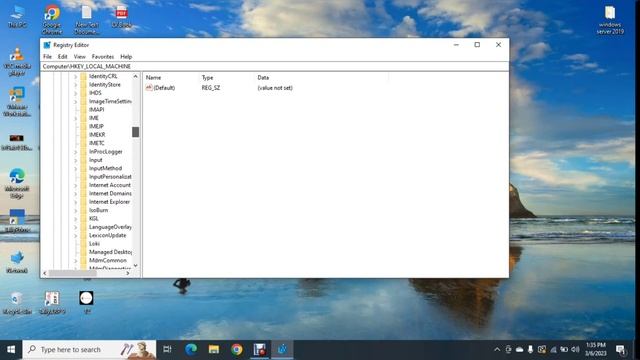Select the IMETC key folder icon
The height and width of the screenshot is (360, 640).
click(84, 143)
